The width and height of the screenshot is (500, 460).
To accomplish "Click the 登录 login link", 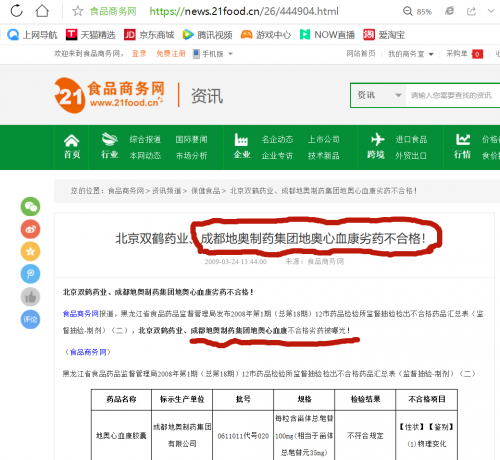I will pyautogui.click(x=139, y=54).
